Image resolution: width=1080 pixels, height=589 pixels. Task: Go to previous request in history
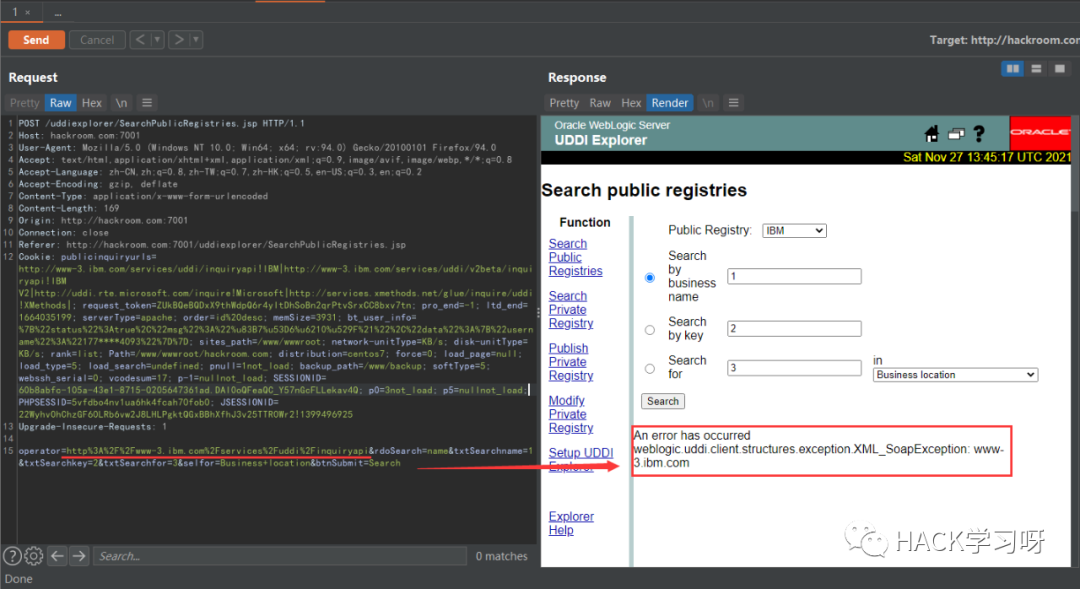coord(141,40)
